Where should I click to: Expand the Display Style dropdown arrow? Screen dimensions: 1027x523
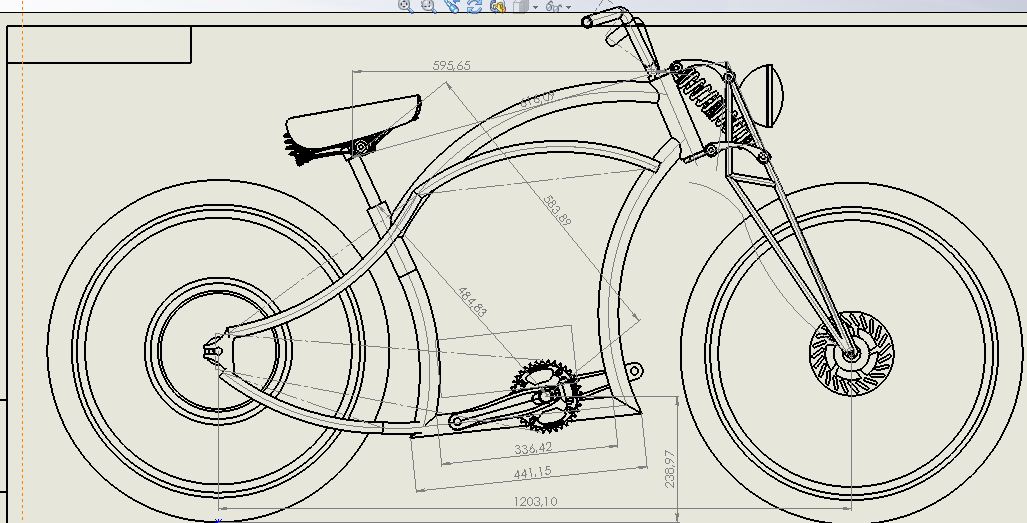click(x=535, y=7)
